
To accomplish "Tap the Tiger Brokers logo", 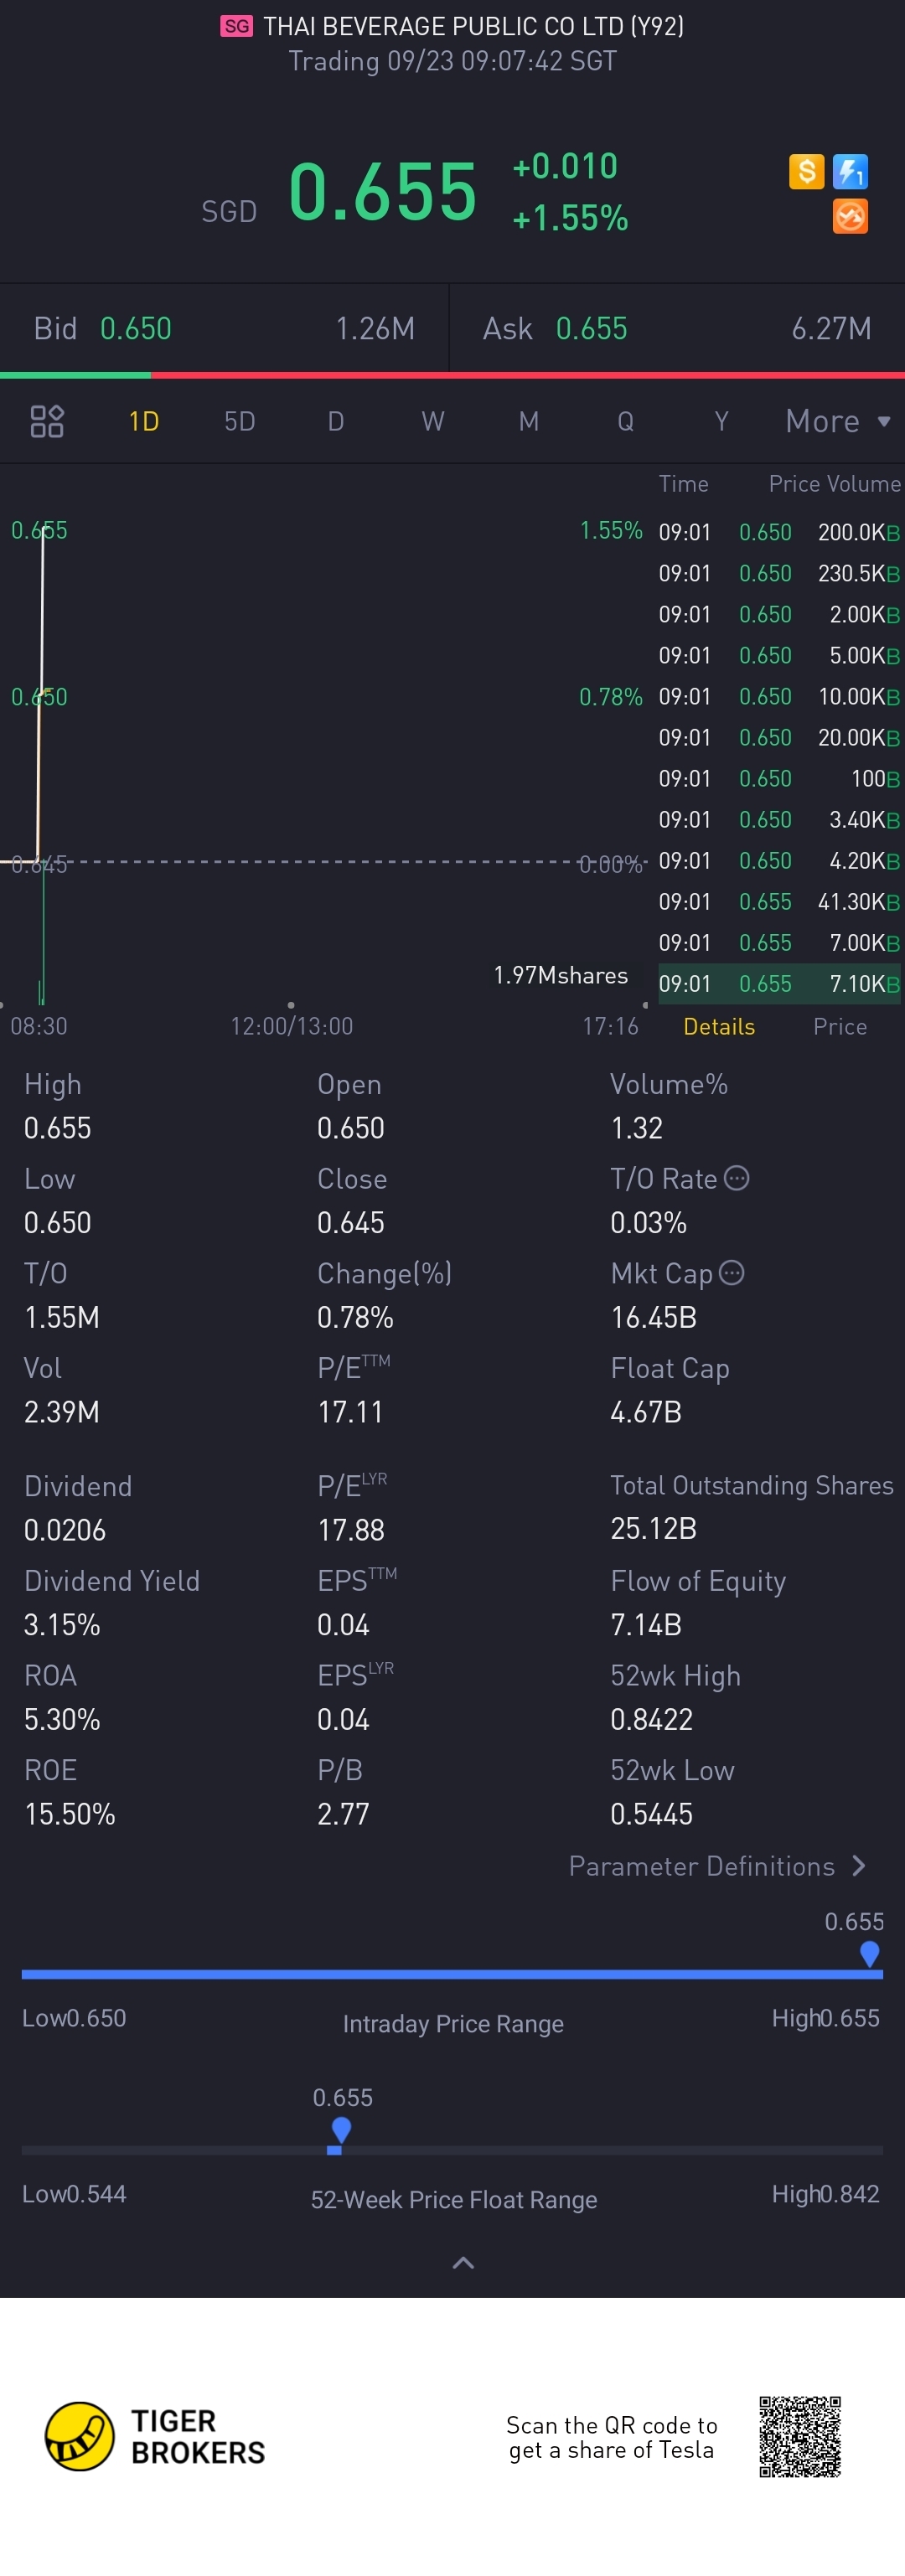I will pyautogui.click(x=155, y=2436).
